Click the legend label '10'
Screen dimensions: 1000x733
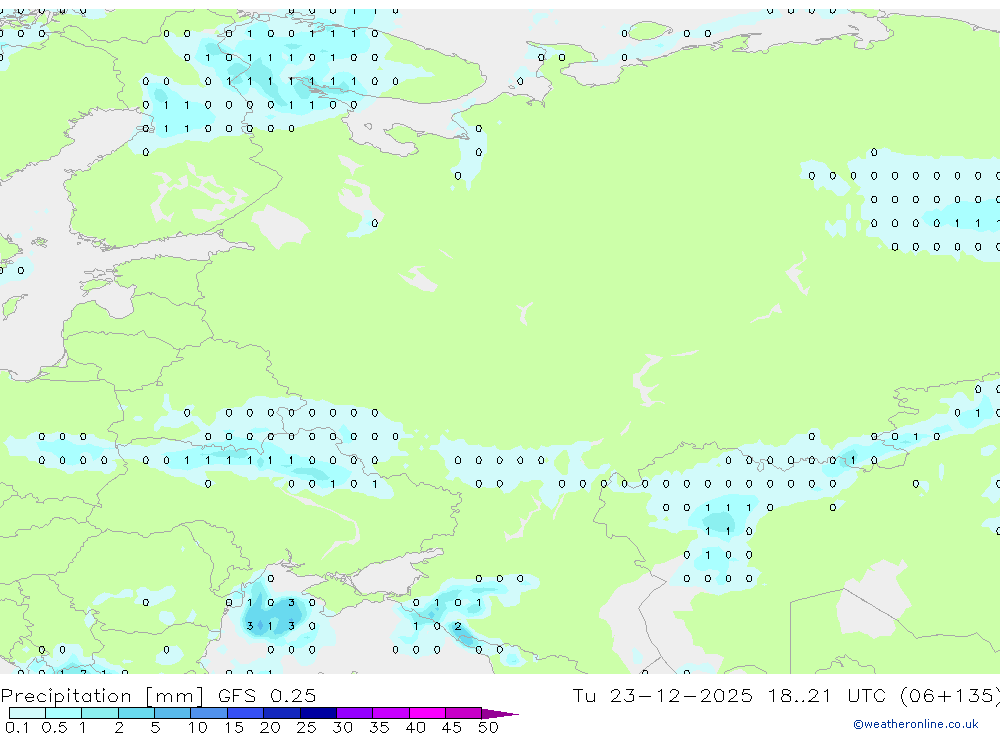[x=197, y=727]
